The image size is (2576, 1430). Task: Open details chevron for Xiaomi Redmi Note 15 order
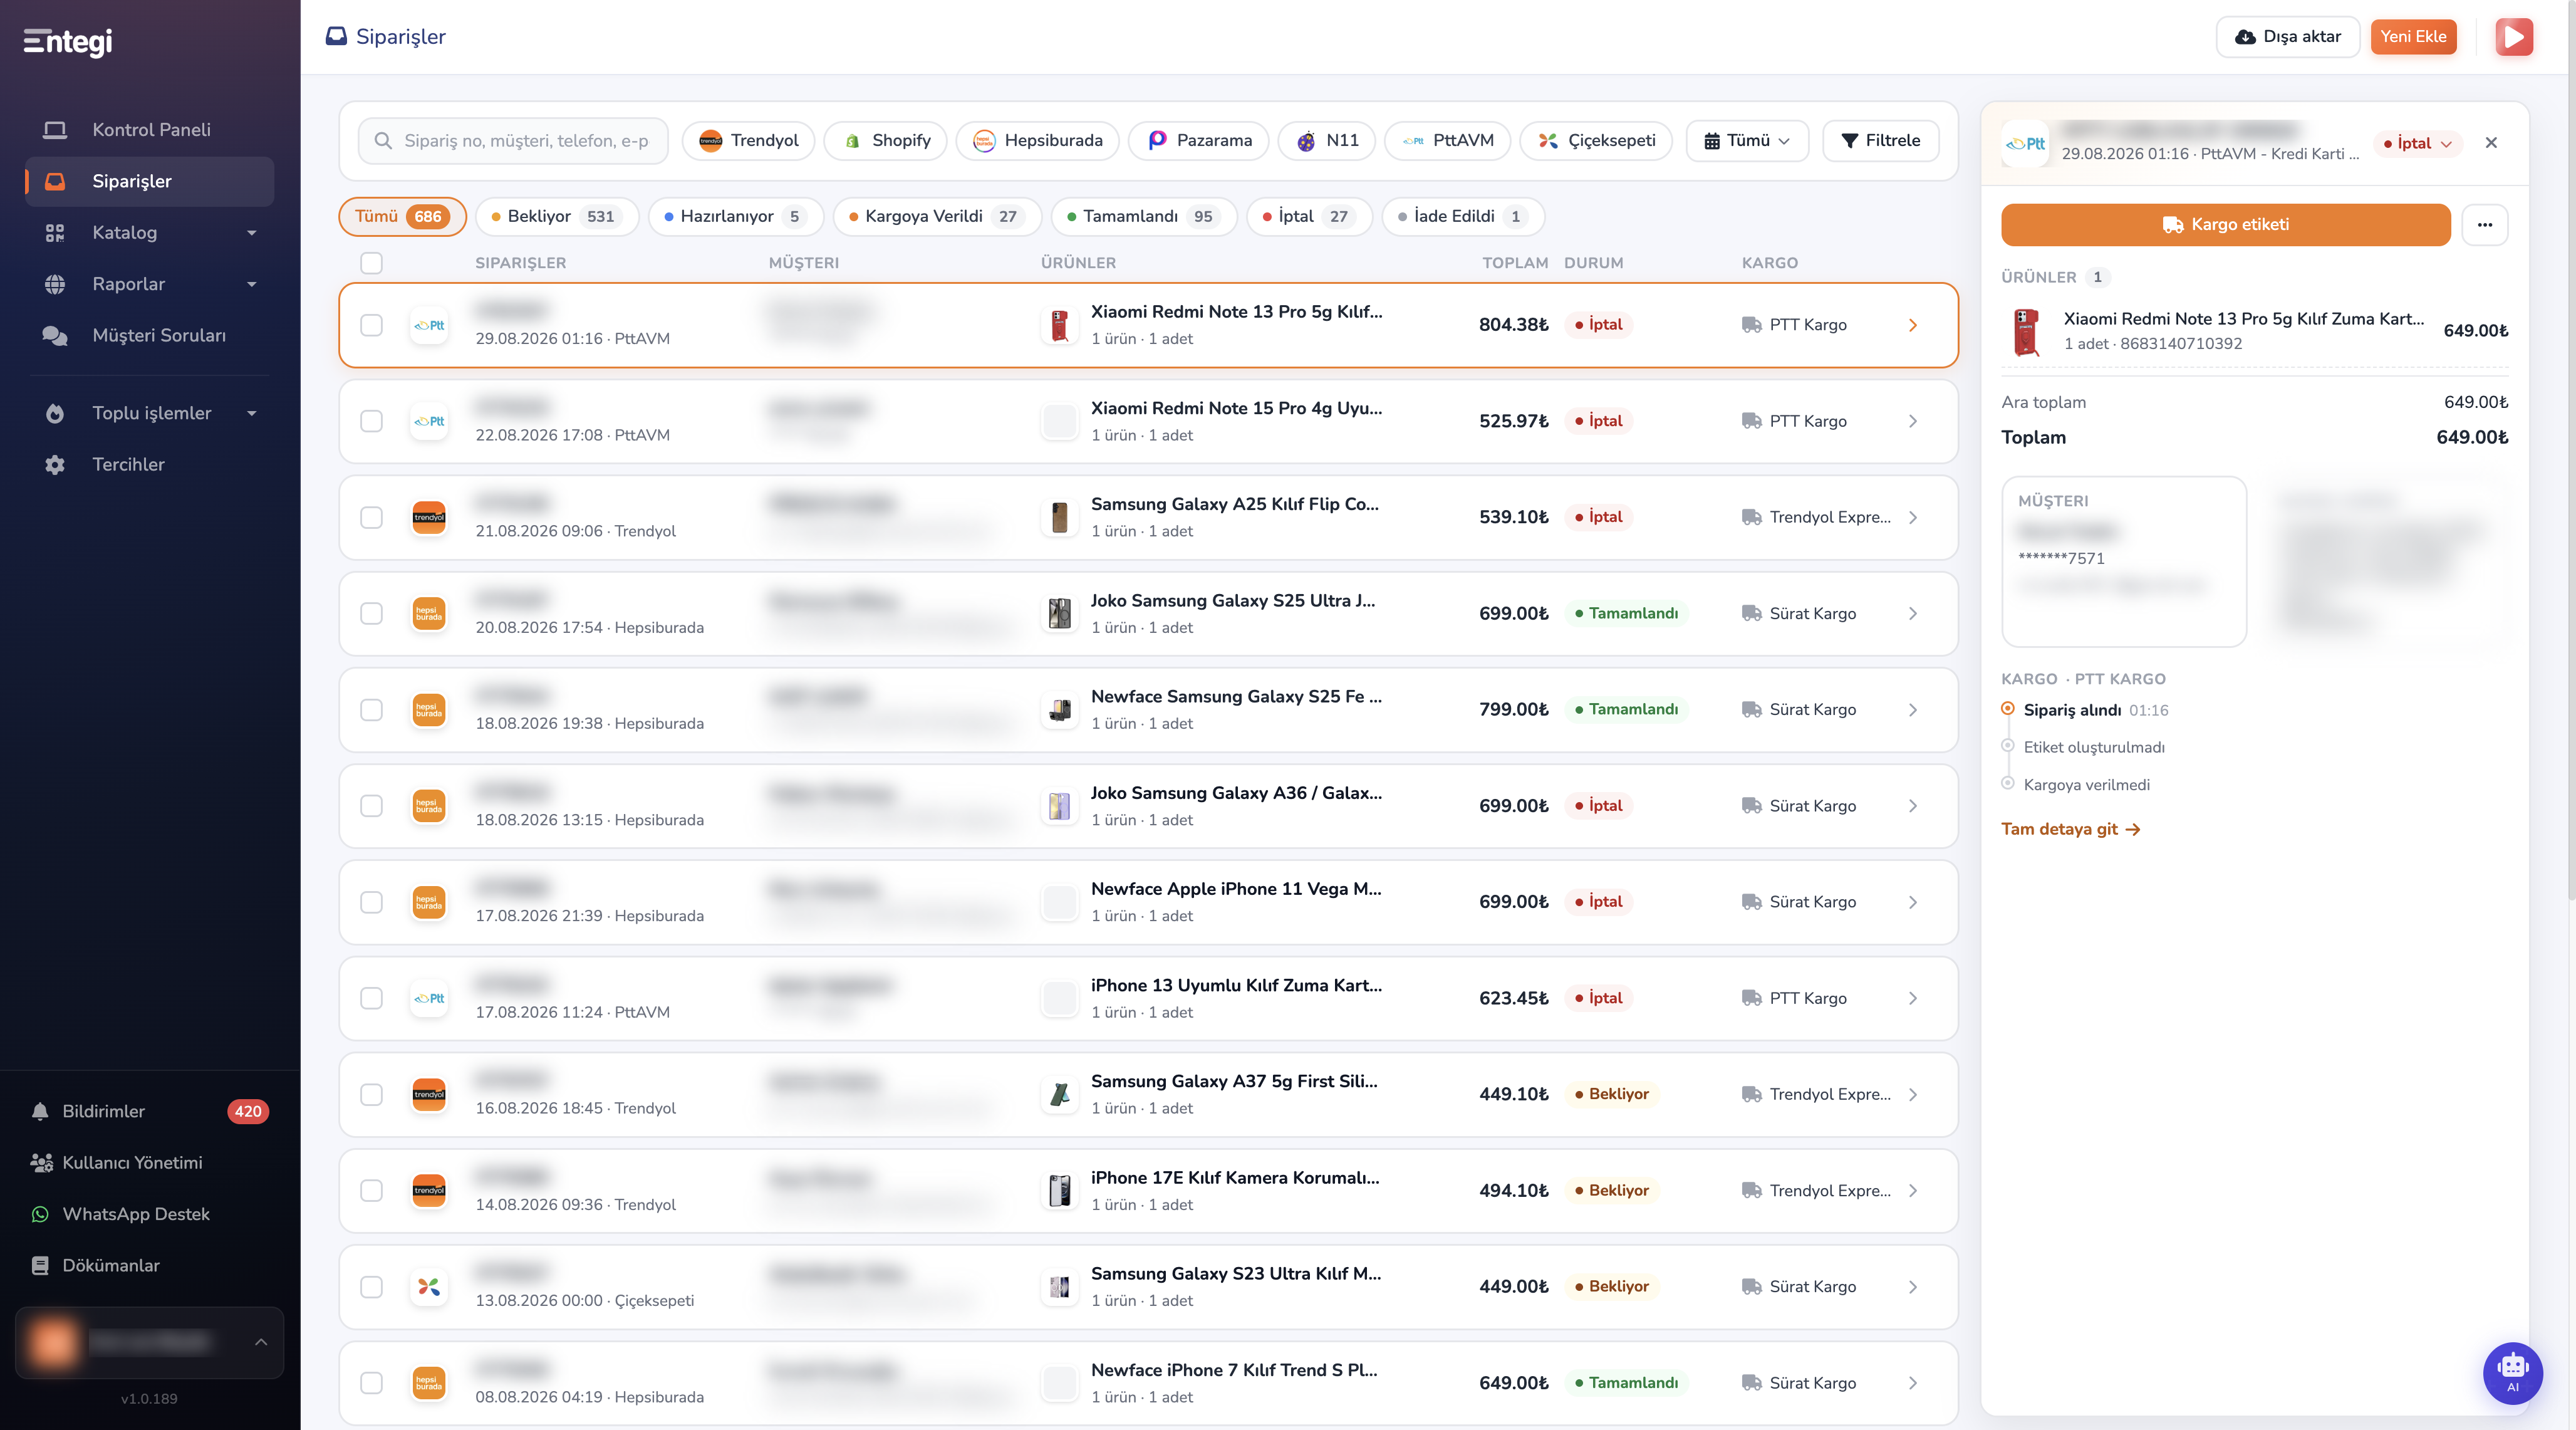[x=1913, y=421]
